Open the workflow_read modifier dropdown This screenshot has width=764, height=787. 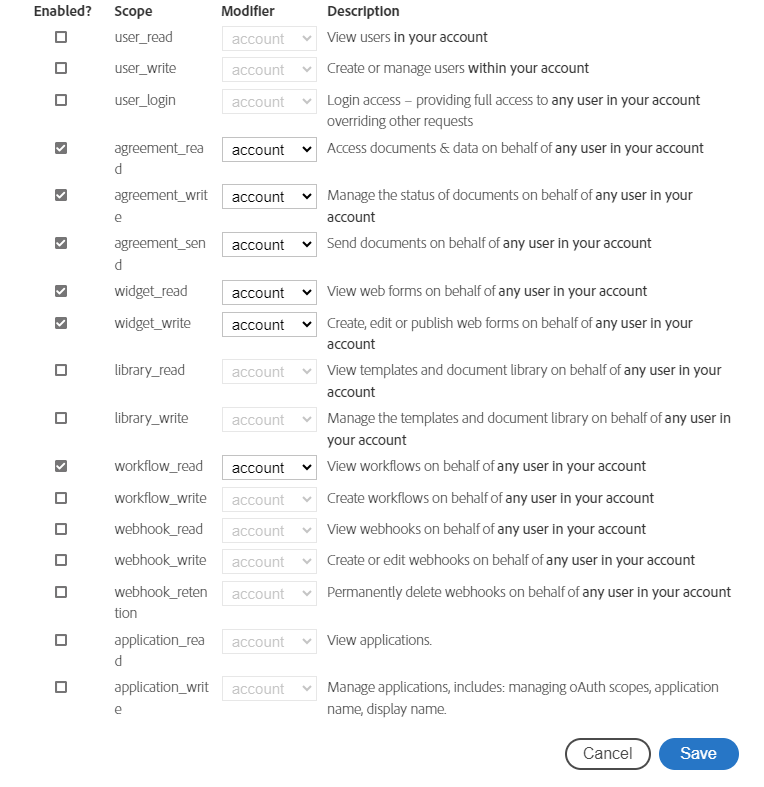click(270, 468)
